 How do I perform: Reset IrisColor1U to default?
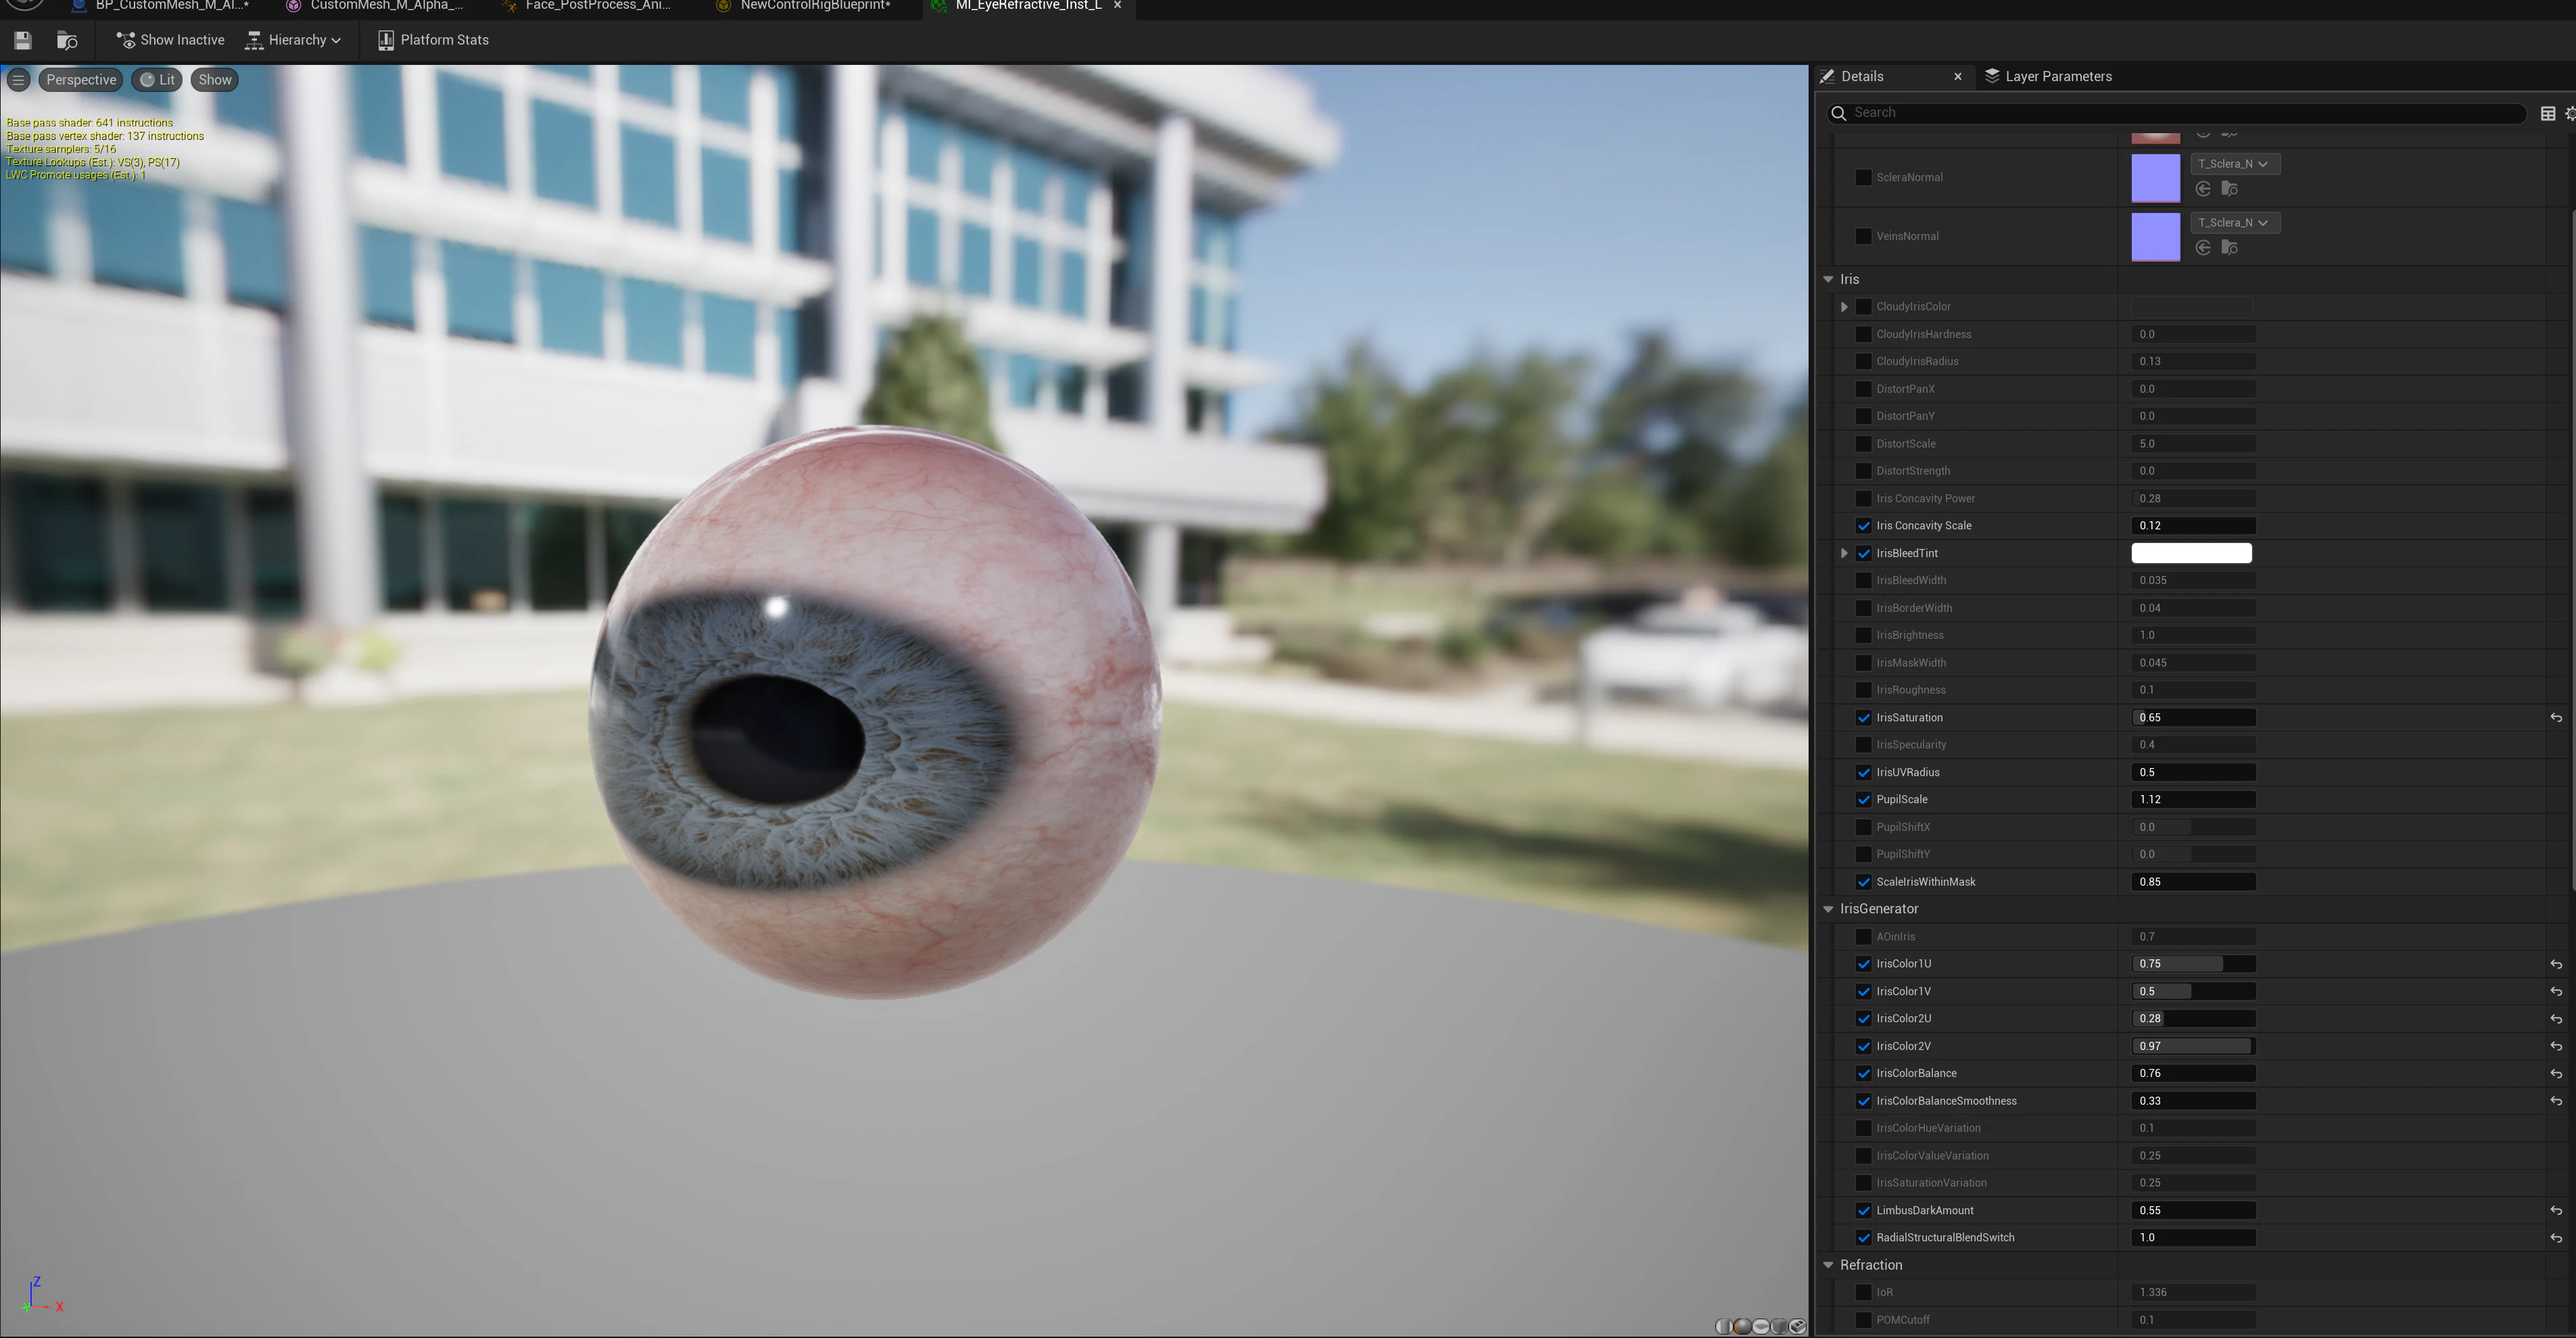pyautogui.click(x=2556, y=965)
